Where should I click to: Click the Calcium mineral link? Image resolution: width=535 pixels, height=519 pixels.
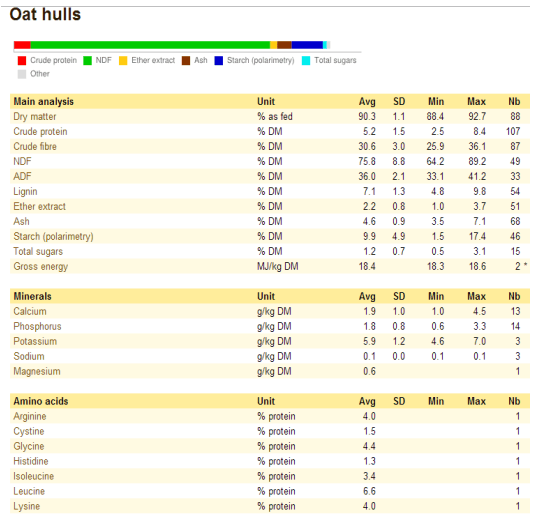click(30, 312)
